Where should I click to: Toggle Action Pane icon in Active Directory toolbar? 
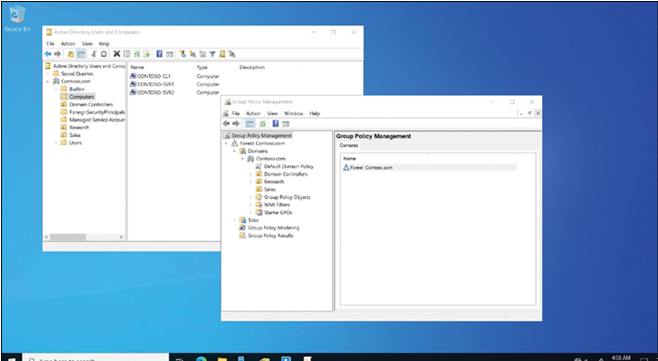169,54
